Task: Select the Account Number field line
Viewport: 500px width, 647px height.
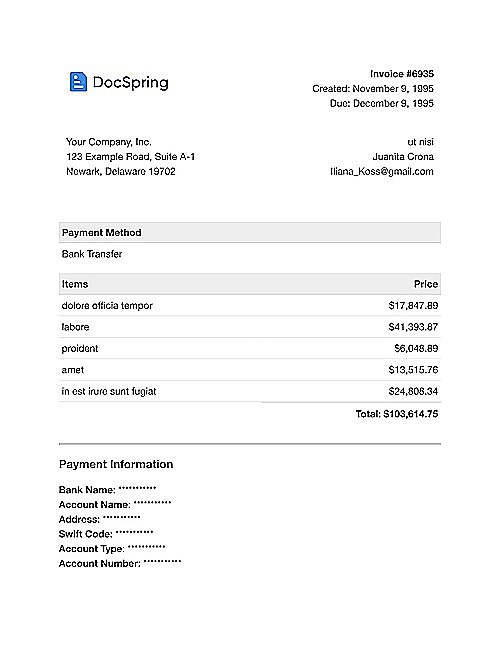Action: pos(120,564)
